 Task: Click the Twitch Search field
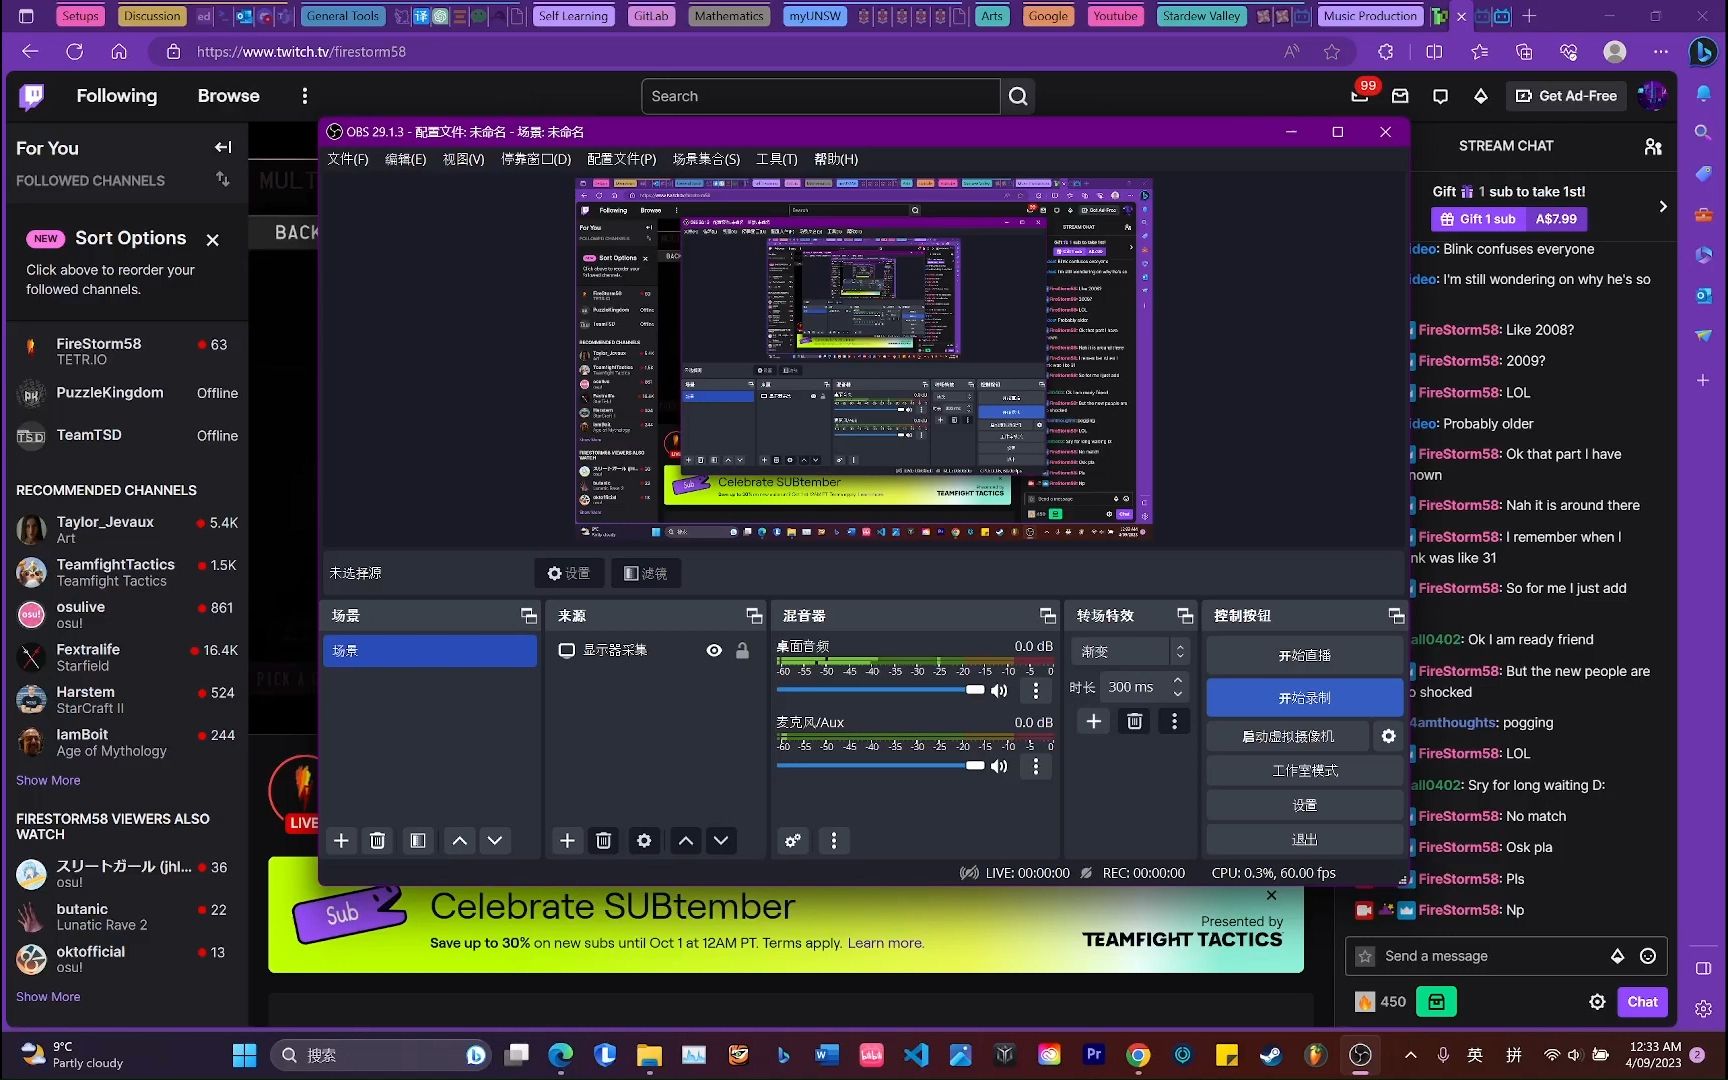(x=820, y=96)
